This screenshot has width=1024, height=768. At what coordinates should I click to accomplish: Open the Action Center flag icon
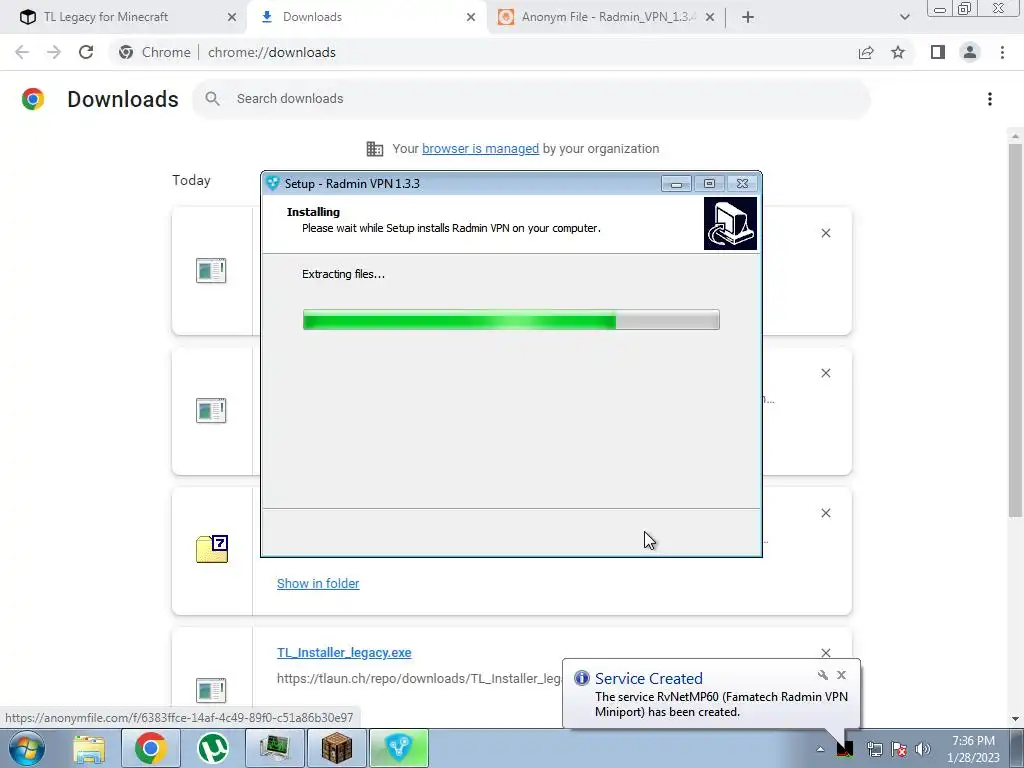click(899, 749)
